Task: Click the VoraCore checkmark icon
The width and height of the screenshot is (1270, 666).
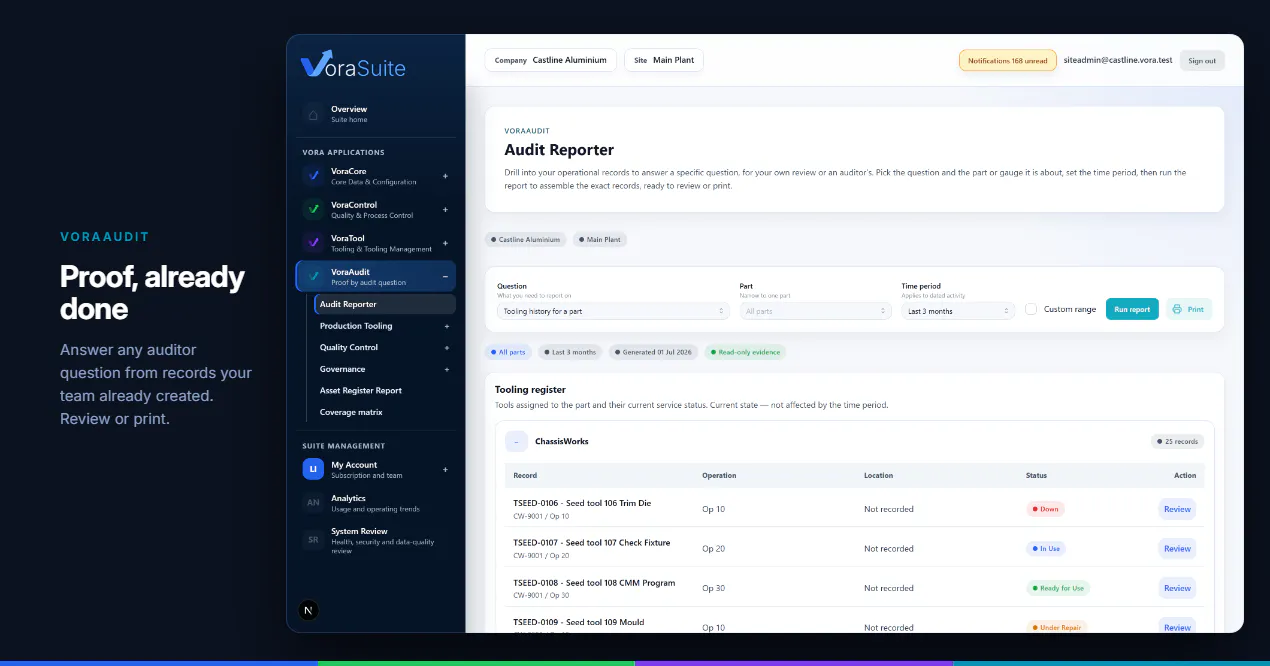Action: coord(313,176)
